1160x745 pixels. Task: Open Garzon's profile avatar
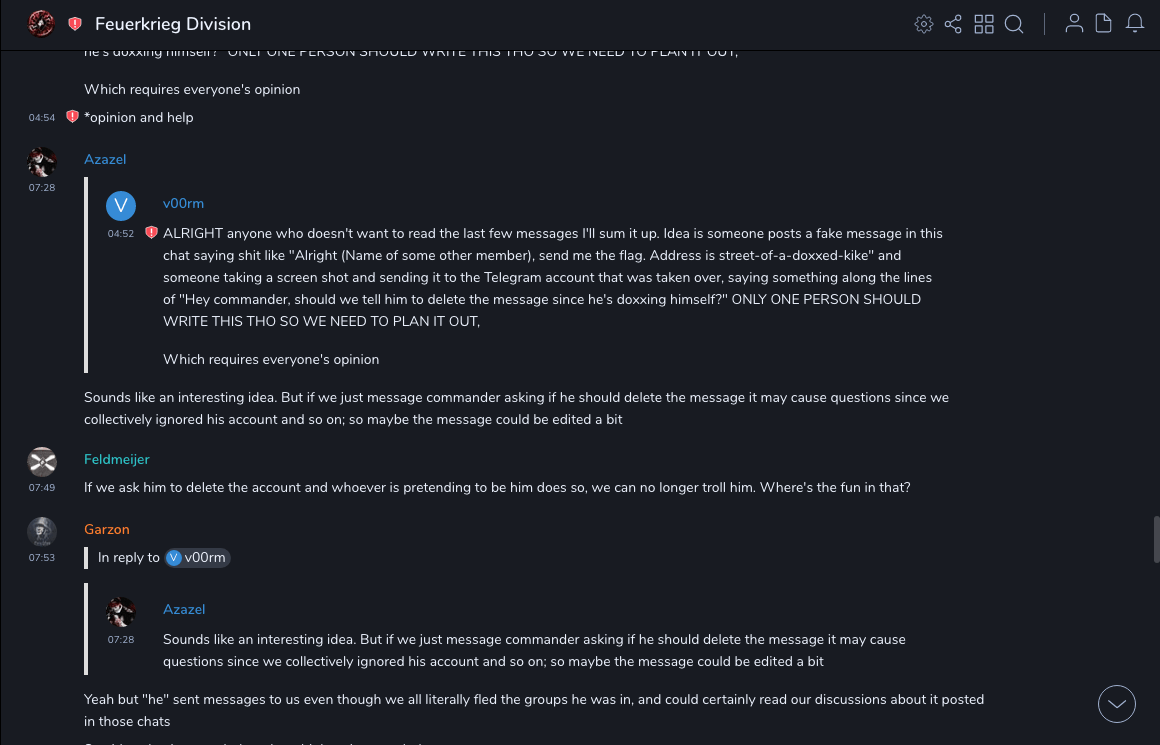pyautogui.click(x=42, y=532)
